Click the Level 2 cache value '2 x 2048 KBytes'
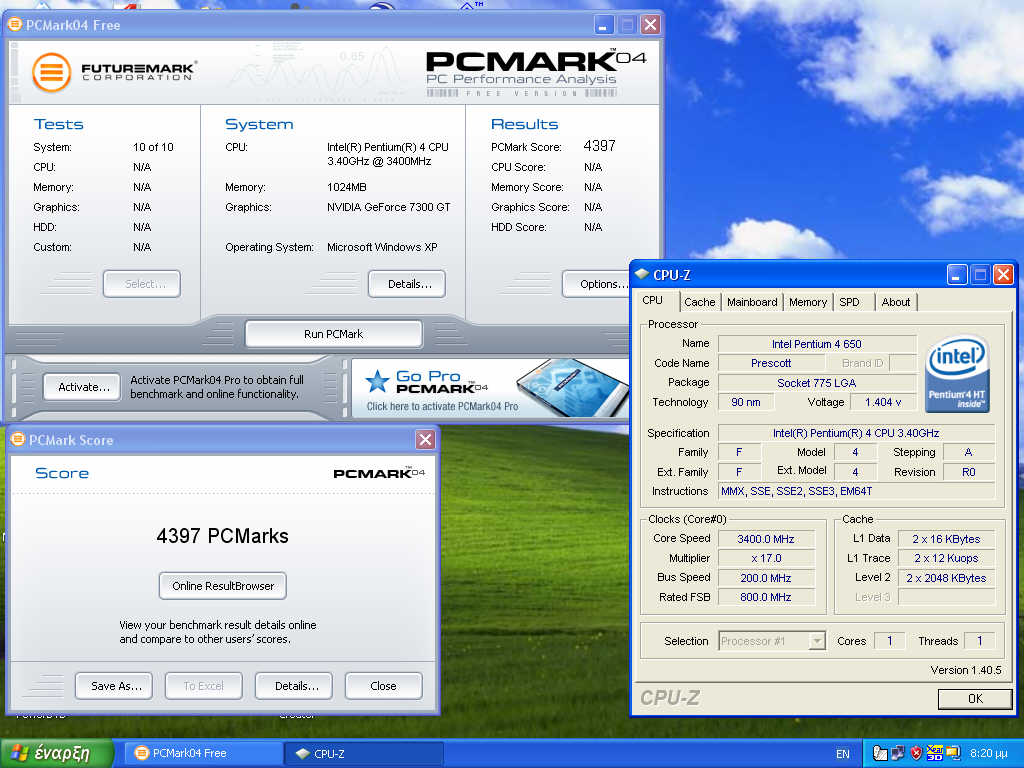The height and width of the screenshot is (768, 1024). [x=946, y=578]
